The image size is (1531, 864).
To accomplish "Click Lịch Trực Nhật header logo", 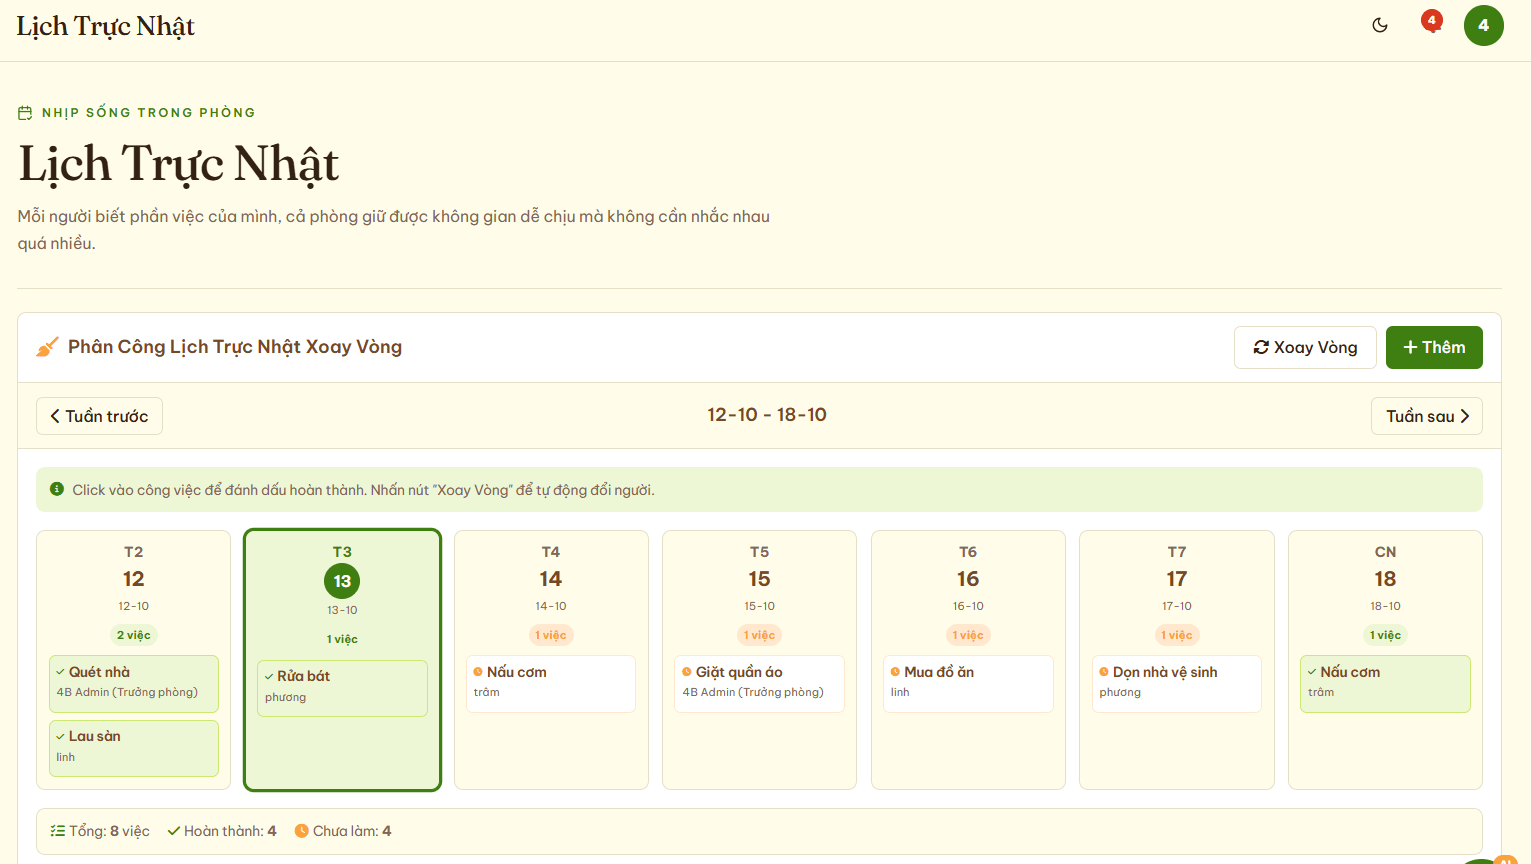I will [x=105, y=26].
